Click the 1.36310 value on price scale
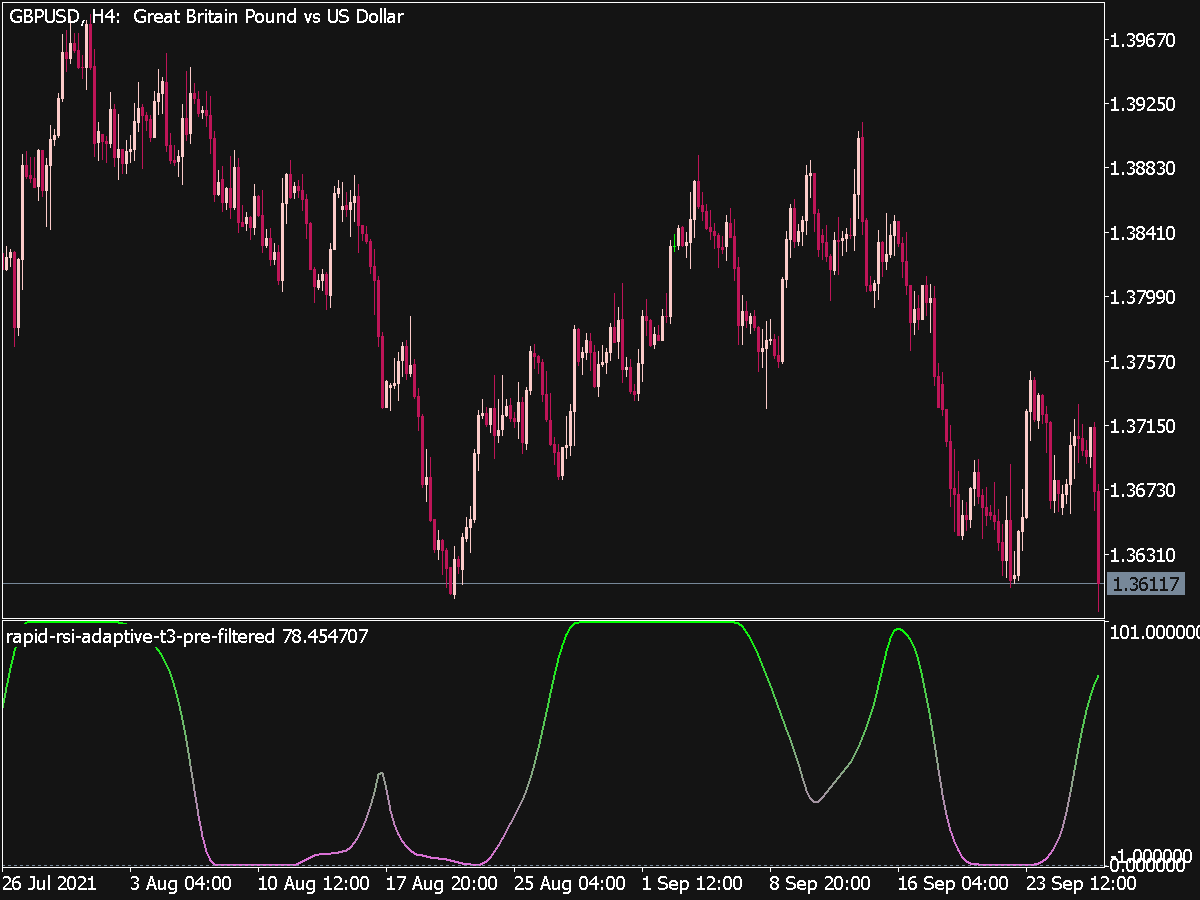 pyautogui.click(x=1151, y=555)
